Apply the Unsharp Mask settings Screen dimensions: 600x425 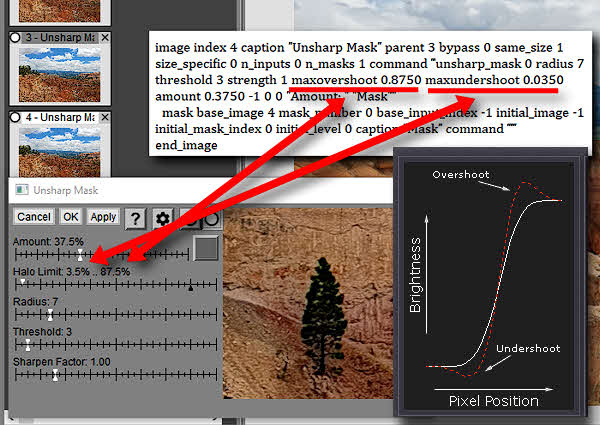pos(103,217)
